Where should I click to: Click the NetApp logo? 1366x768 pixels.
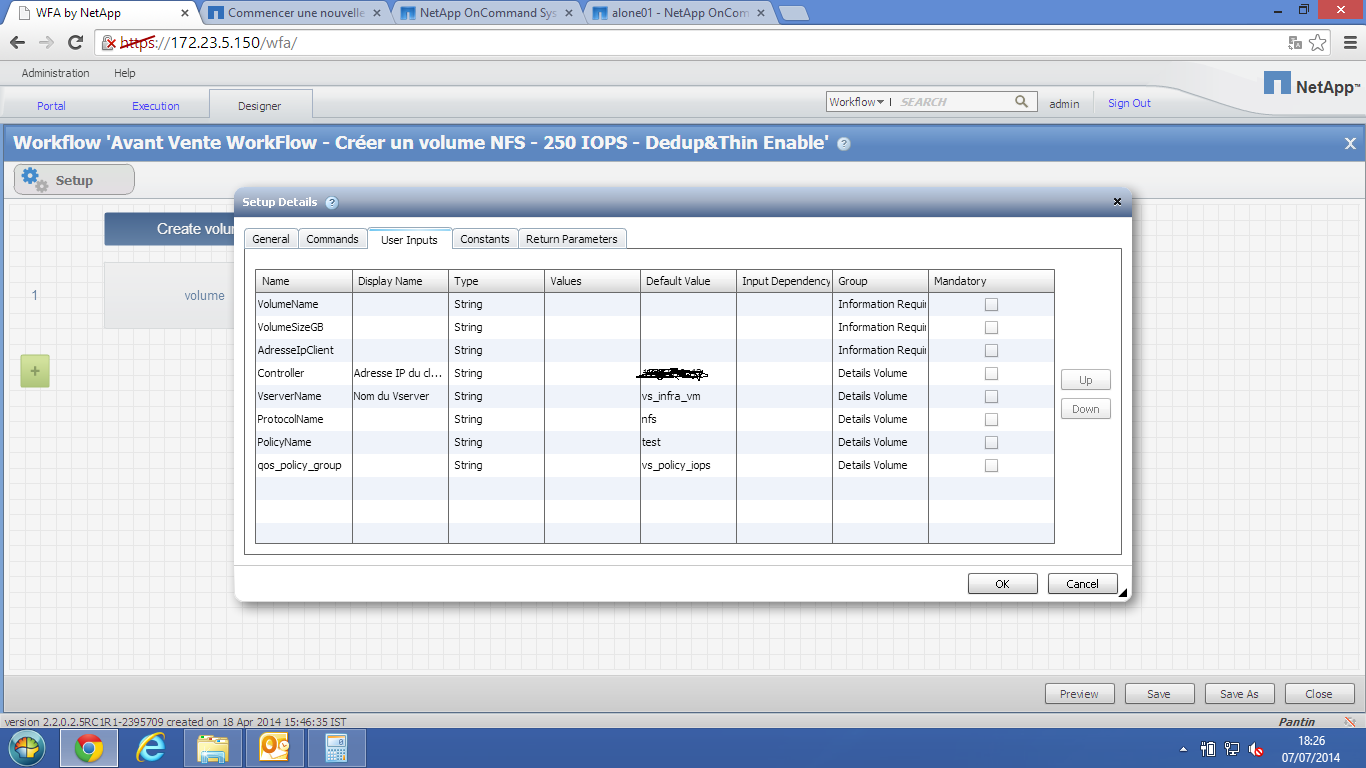point(1311,84)
